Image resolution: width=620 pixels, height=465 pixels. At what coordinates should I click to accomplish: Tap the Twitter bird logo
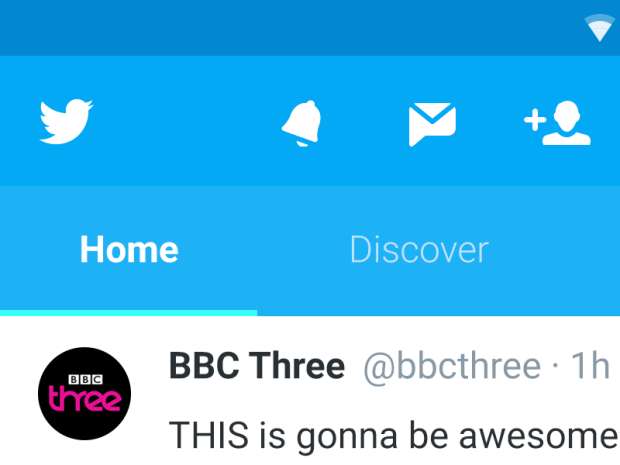click(66, 121)
